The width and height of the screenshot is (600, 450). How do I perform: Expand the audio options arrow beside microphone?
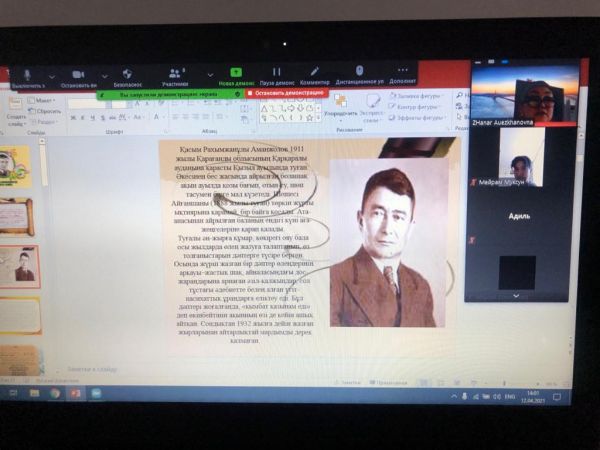[x=53, y=74]
